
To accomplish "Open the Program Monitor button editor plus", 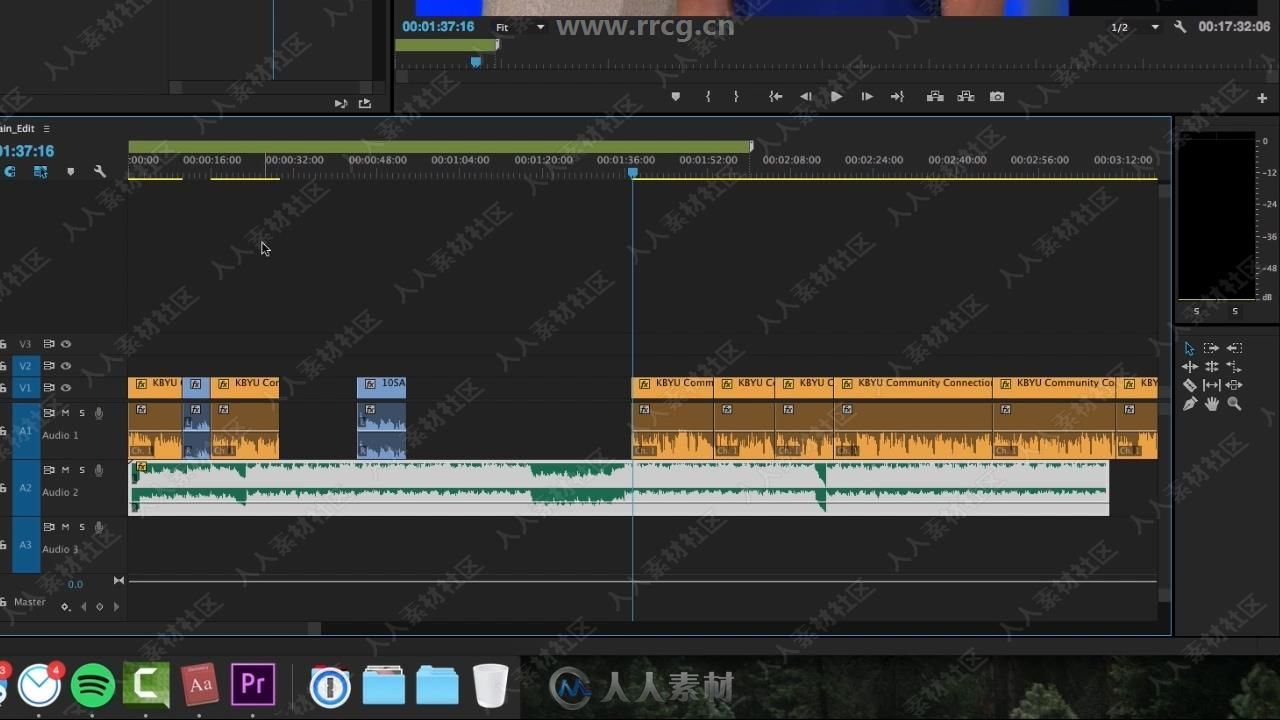I will pos(1262,98).
